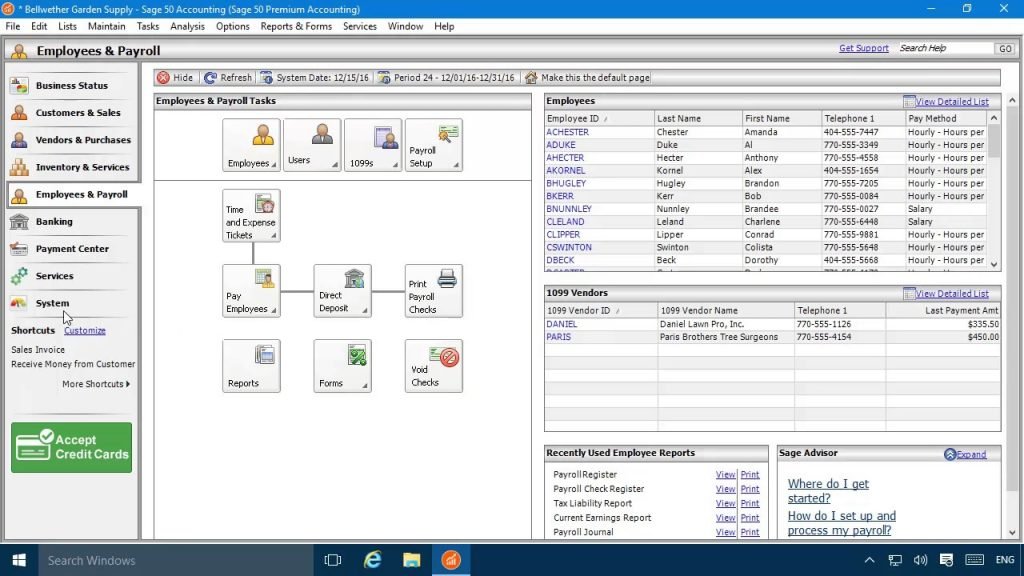Open 1099 vendor PARIS record
This screenshot has width=1024, height=576.
click(558, 337)
